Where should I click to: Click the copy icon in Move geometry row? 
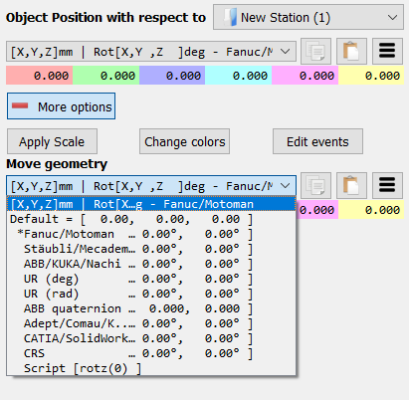pyautogui.click(x=316, y=185)
